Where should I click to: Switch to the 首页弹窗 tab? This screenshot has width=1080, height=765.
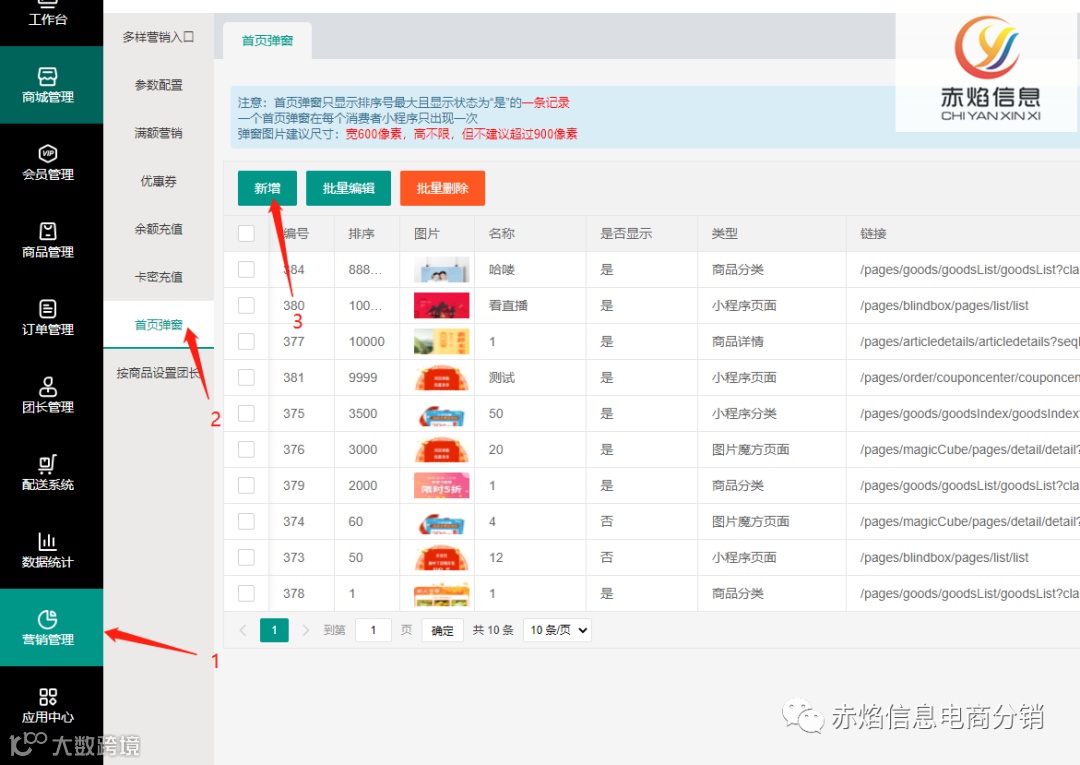tap(267, 41)
